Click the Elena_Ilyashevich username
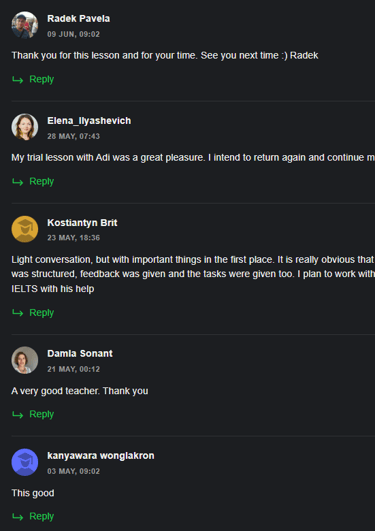This screenshot has height=531, width=375. 89,121
